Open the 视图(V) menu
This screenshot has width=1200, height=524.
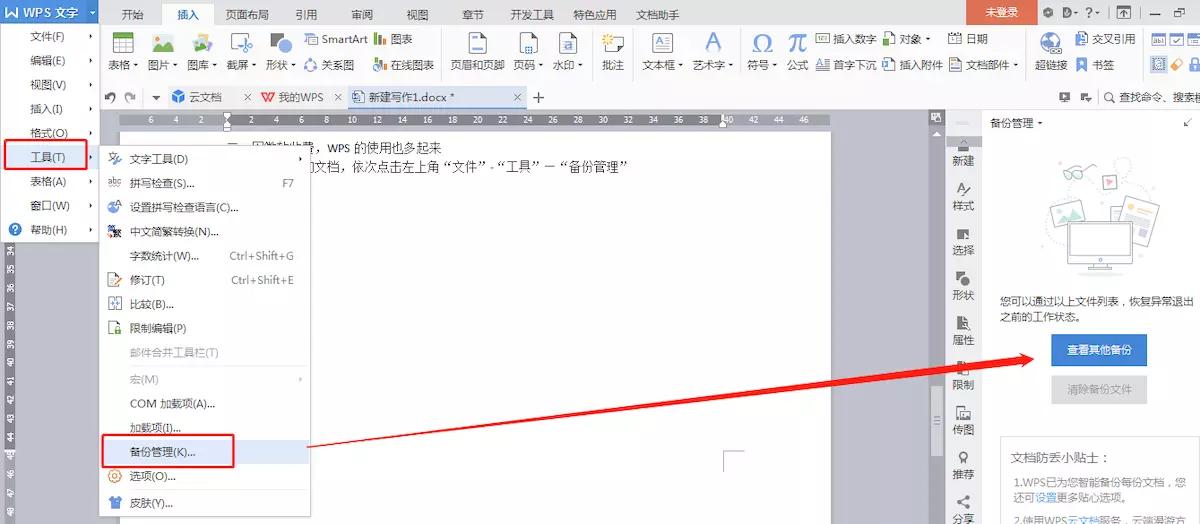[50, 85]
